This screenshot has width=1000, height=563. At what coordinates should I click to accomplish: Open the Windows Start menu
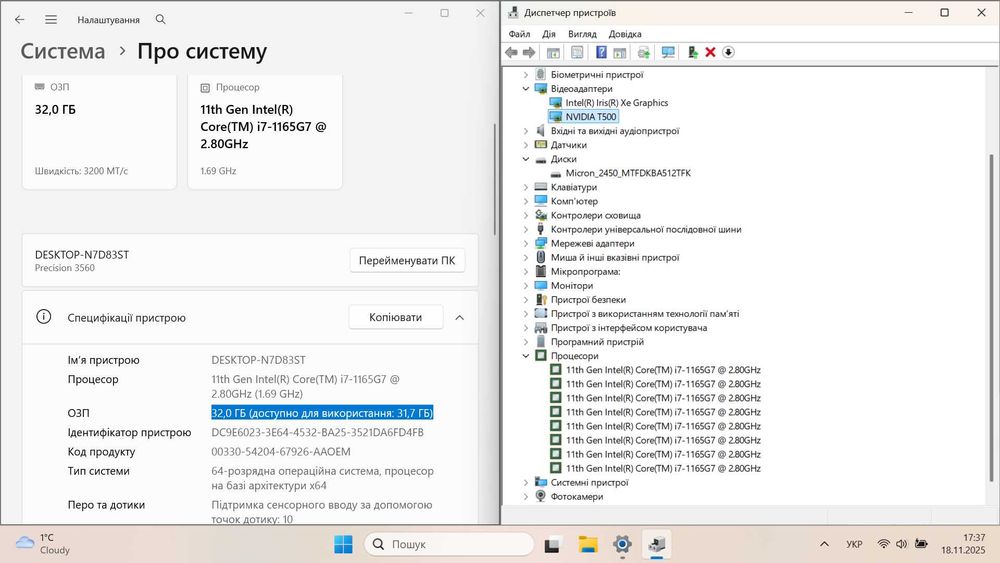(x=343, y=544)
